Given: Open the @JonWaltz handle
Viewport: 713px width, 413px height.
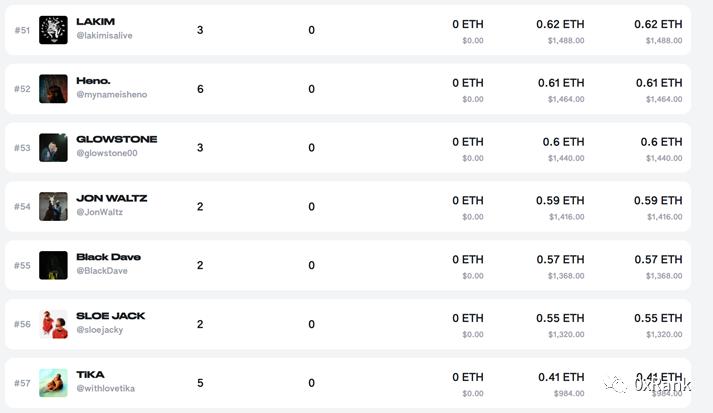Looking at the screenshot, I should (100, 212).
